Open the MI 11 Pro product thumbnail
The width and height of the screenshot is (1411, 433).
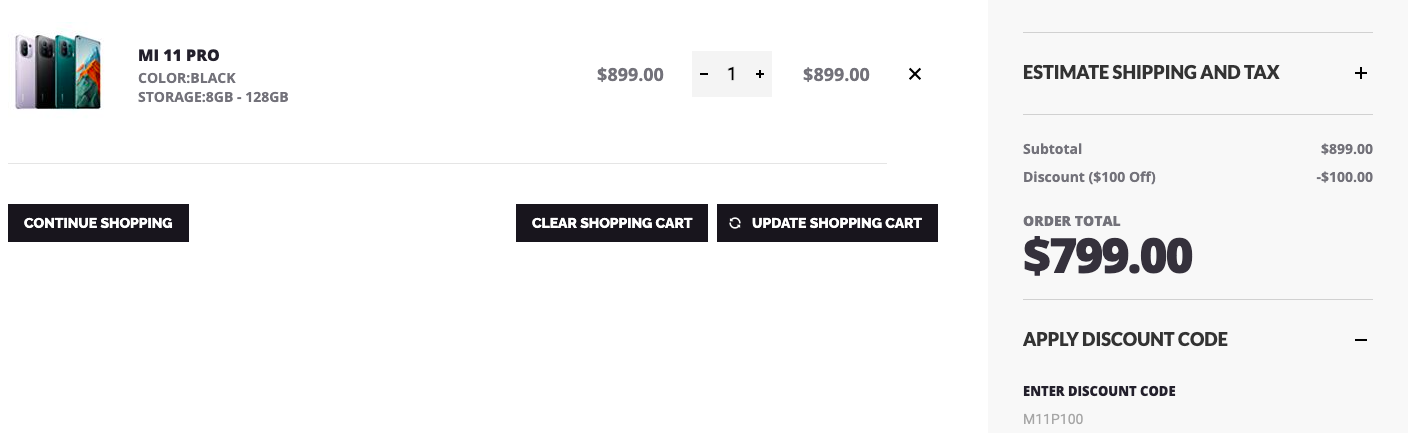(58, 72)
